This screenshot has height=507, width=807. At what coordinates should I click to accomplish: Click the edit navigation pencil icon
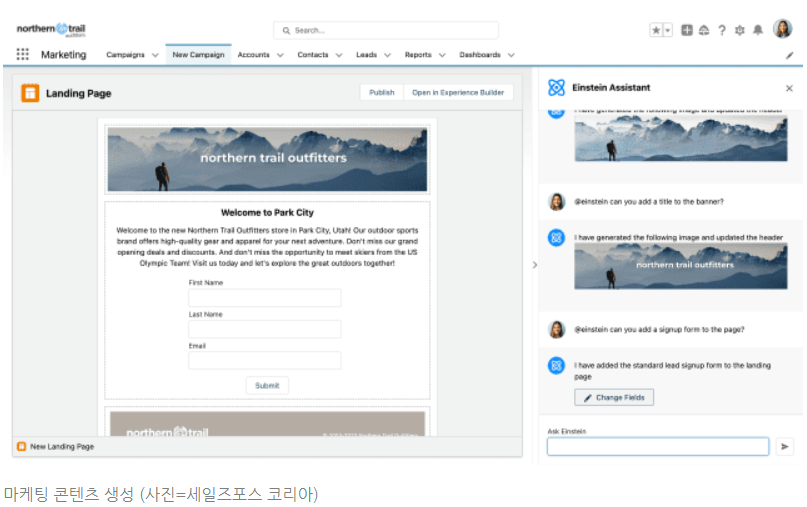click(790, 55)
